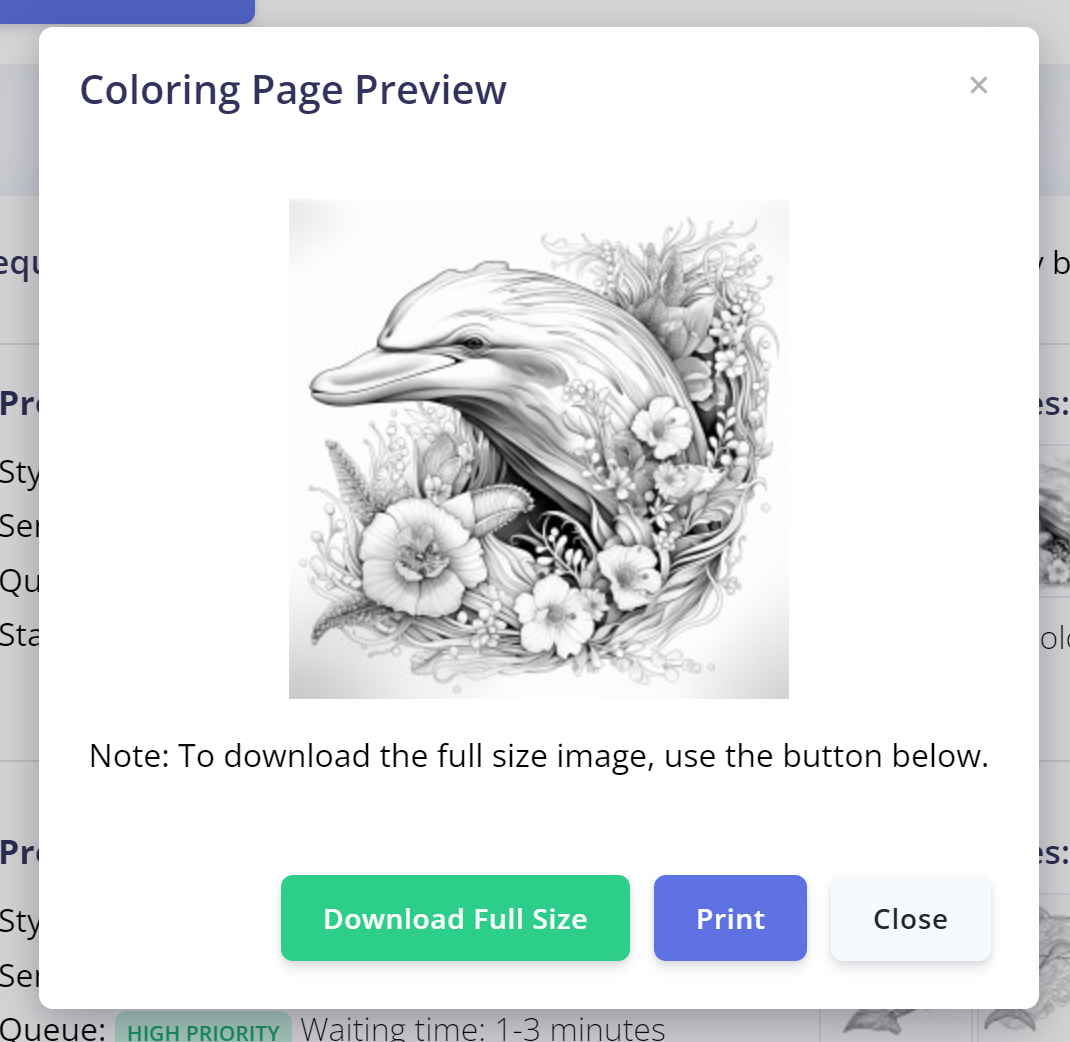The height and width of the screenshot is (1042, 1070).
Task: Click the 'Coloring Page Preview' title
Action: point(293,89)
